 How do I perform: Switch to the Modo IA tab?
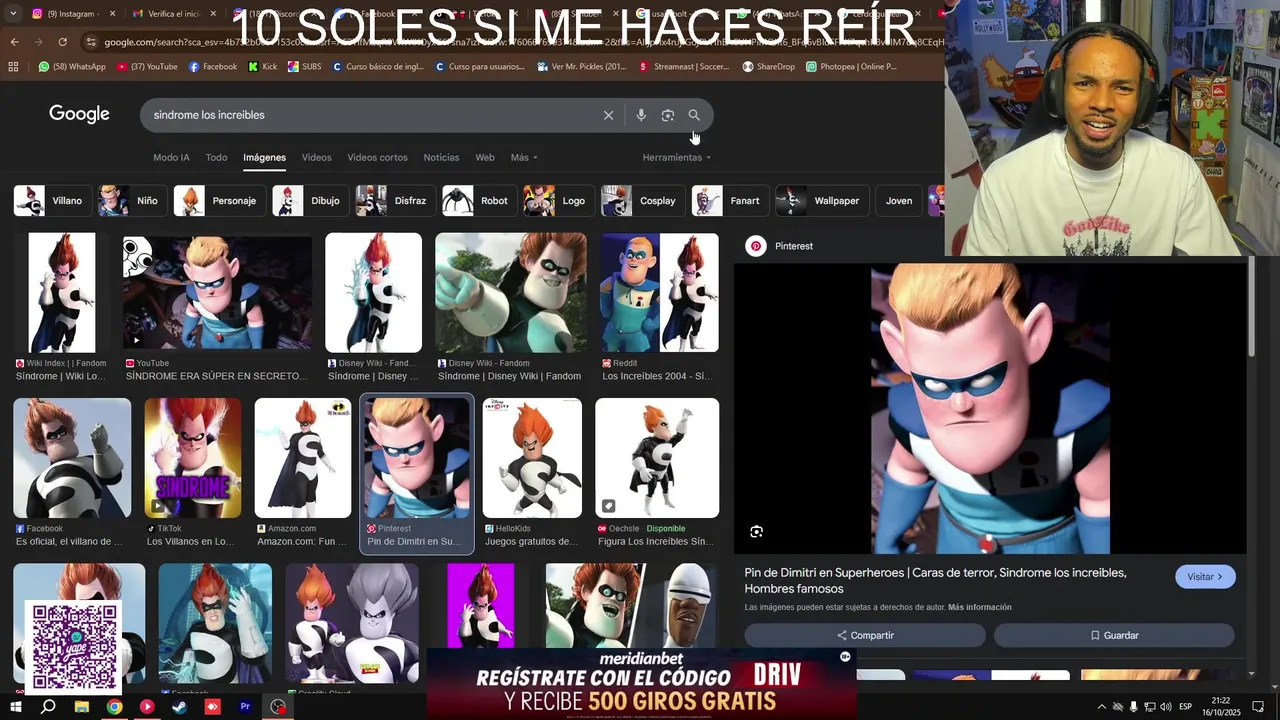coord(171,157)
